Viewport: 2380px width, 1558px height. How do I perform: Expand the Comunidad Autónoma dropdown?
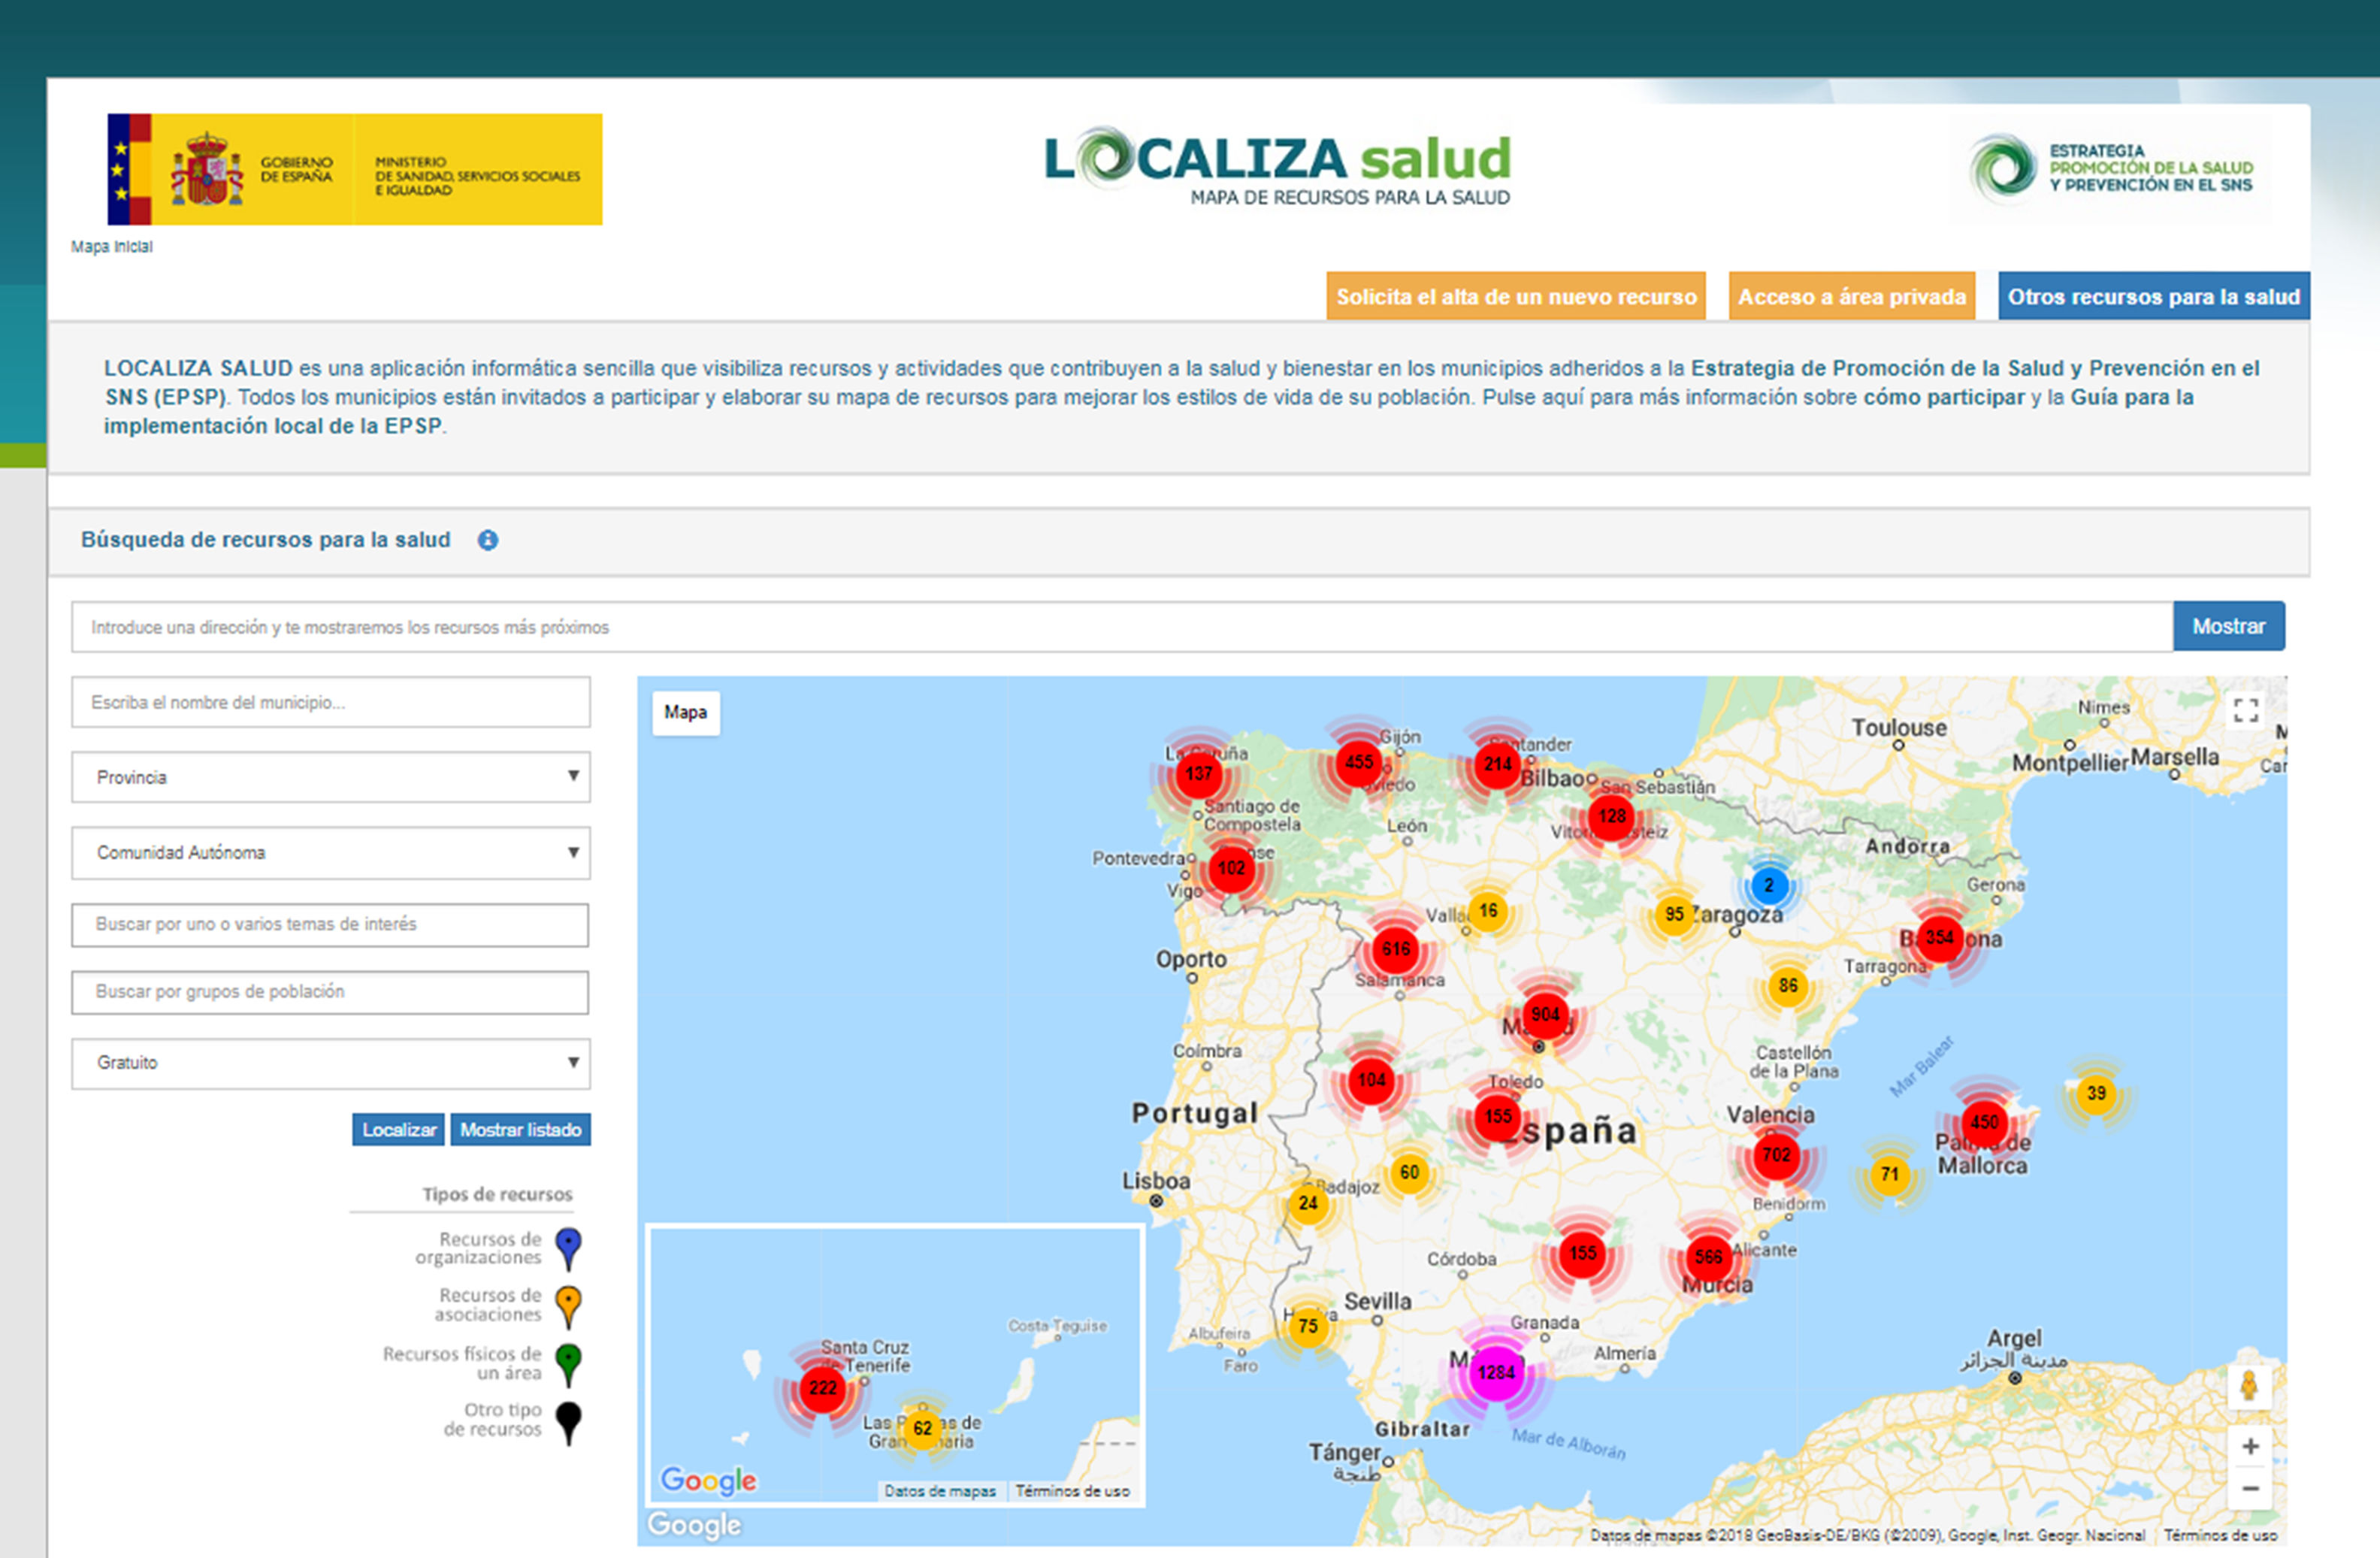pyautogui.click(x=330, y=853)
